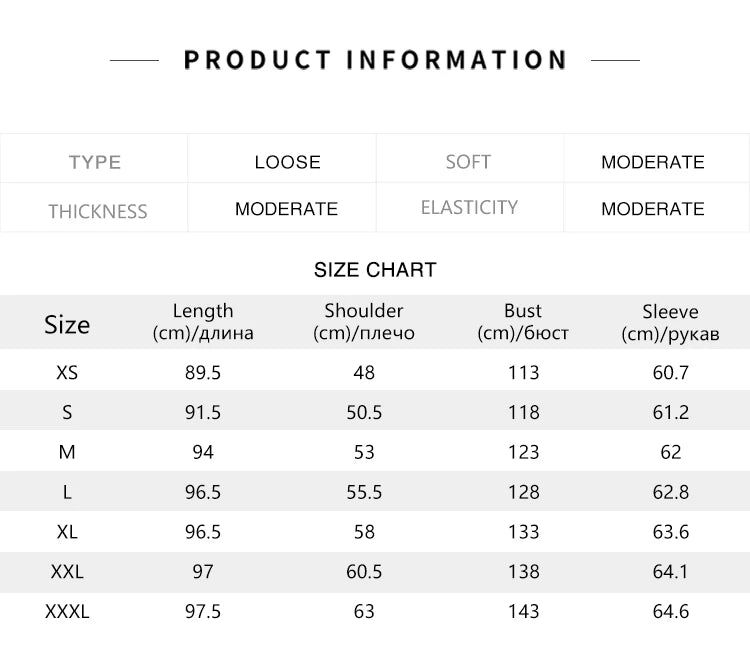Select the LOOSE value cell
750x657 pixels.
287,162
